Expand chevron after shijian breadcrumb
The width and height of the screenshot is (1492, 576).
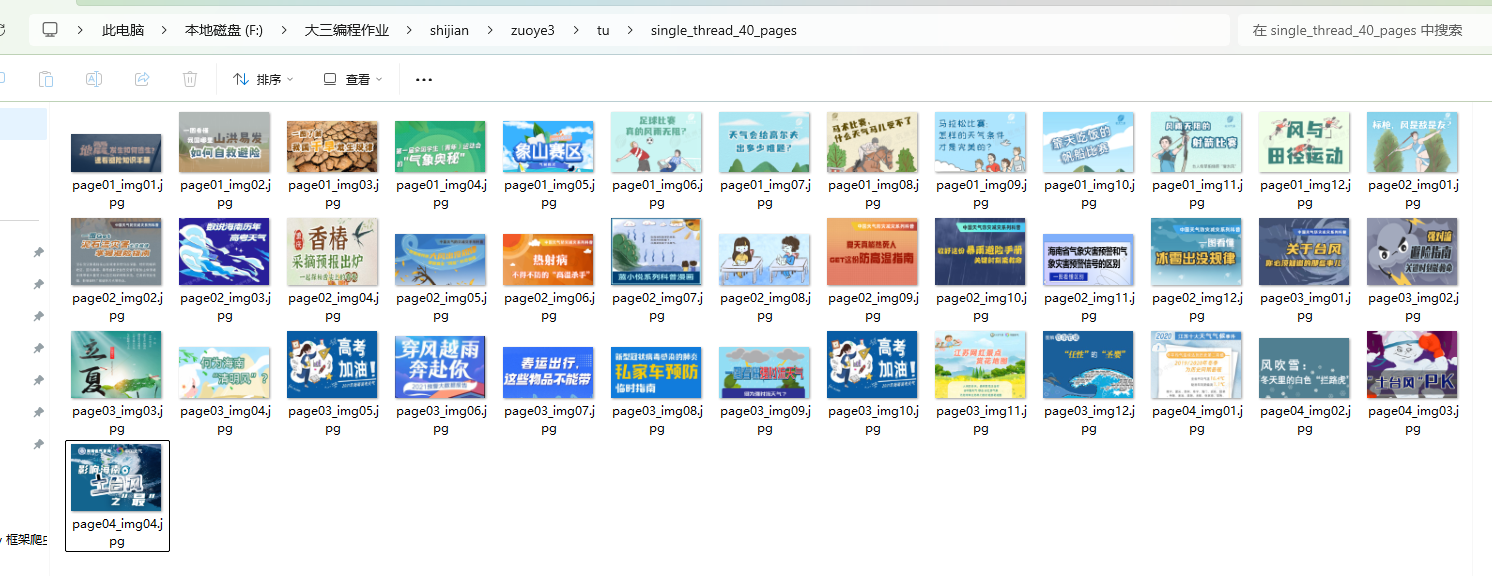tap(489, 30)
